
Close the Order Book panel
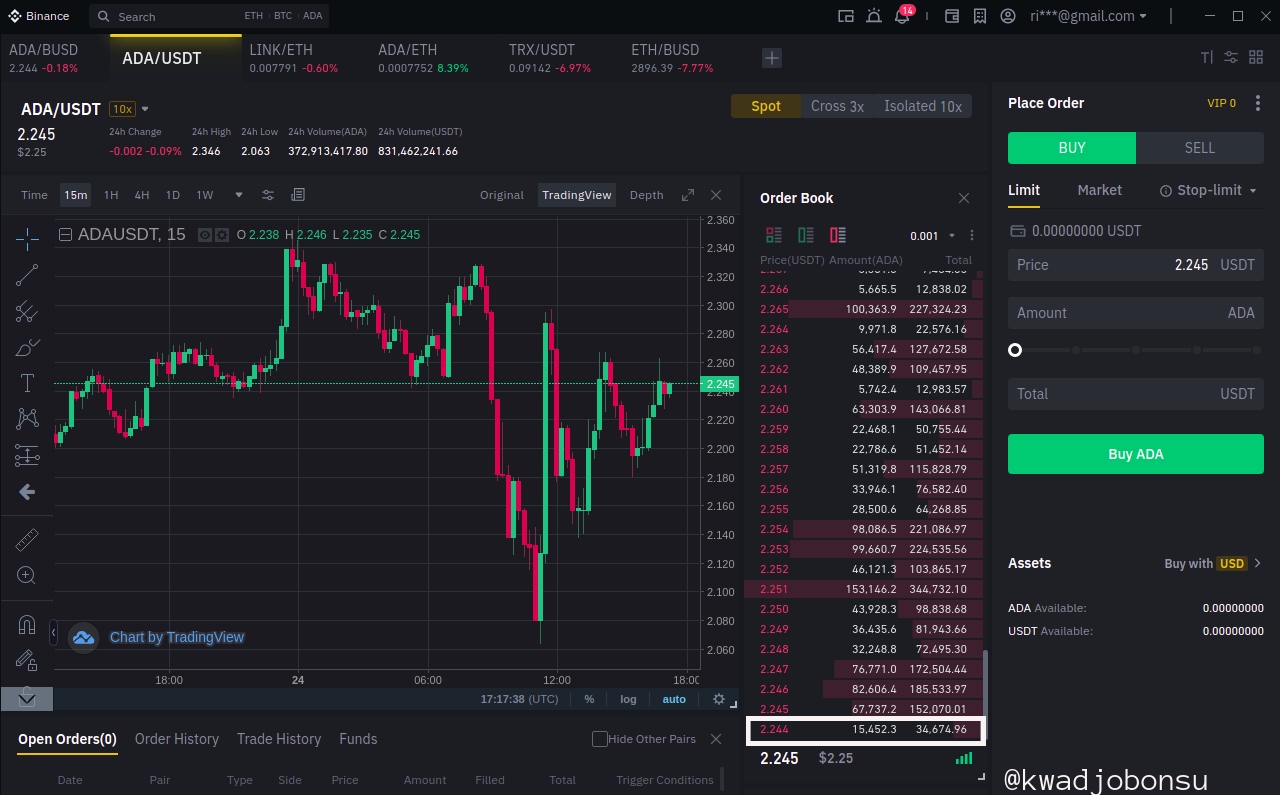pyautogui.click(x=964, y=198)
